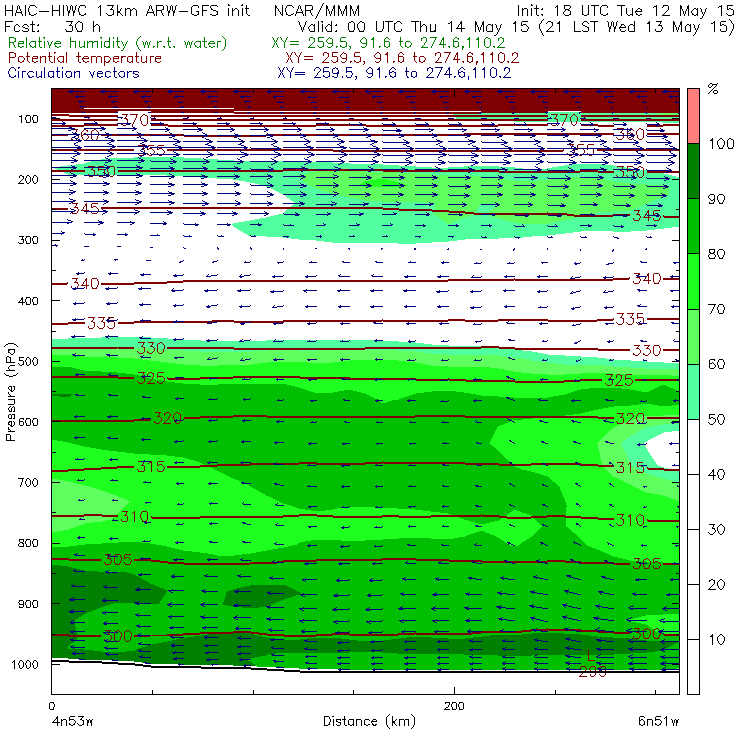Click the 200 hPa pressure tick label

point(28,179)
